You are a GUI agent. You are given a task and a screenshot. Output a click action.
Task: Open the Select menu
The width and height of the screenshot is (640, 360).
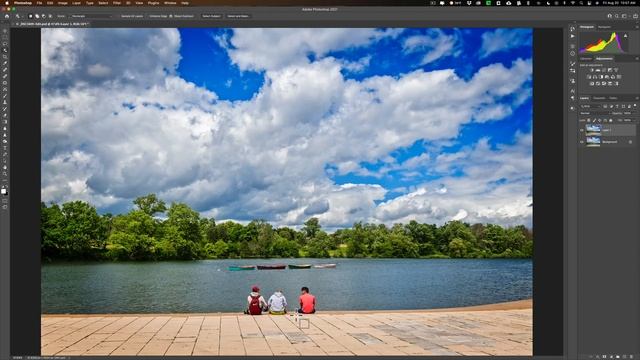pos(103,3)
